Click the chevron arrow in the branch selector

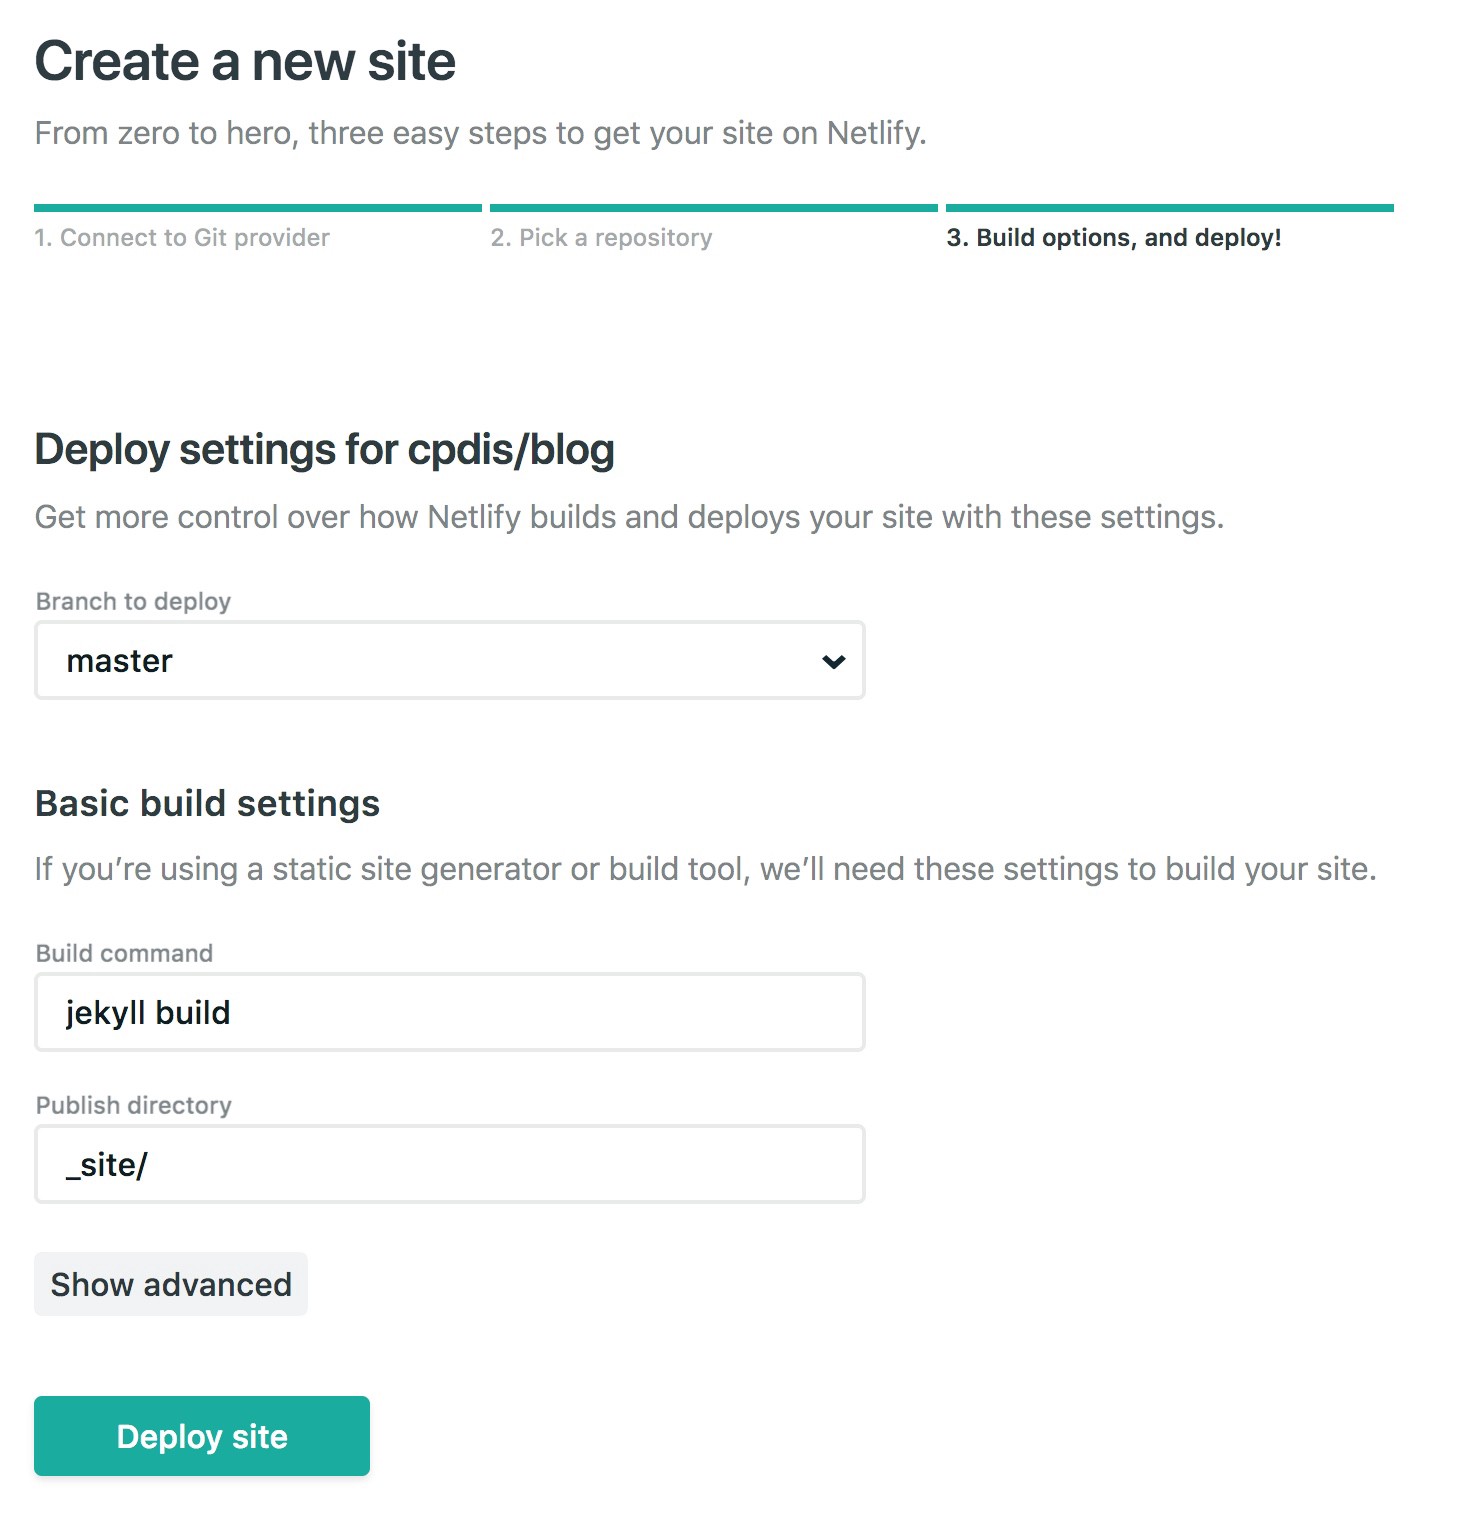tap(833, 661)
